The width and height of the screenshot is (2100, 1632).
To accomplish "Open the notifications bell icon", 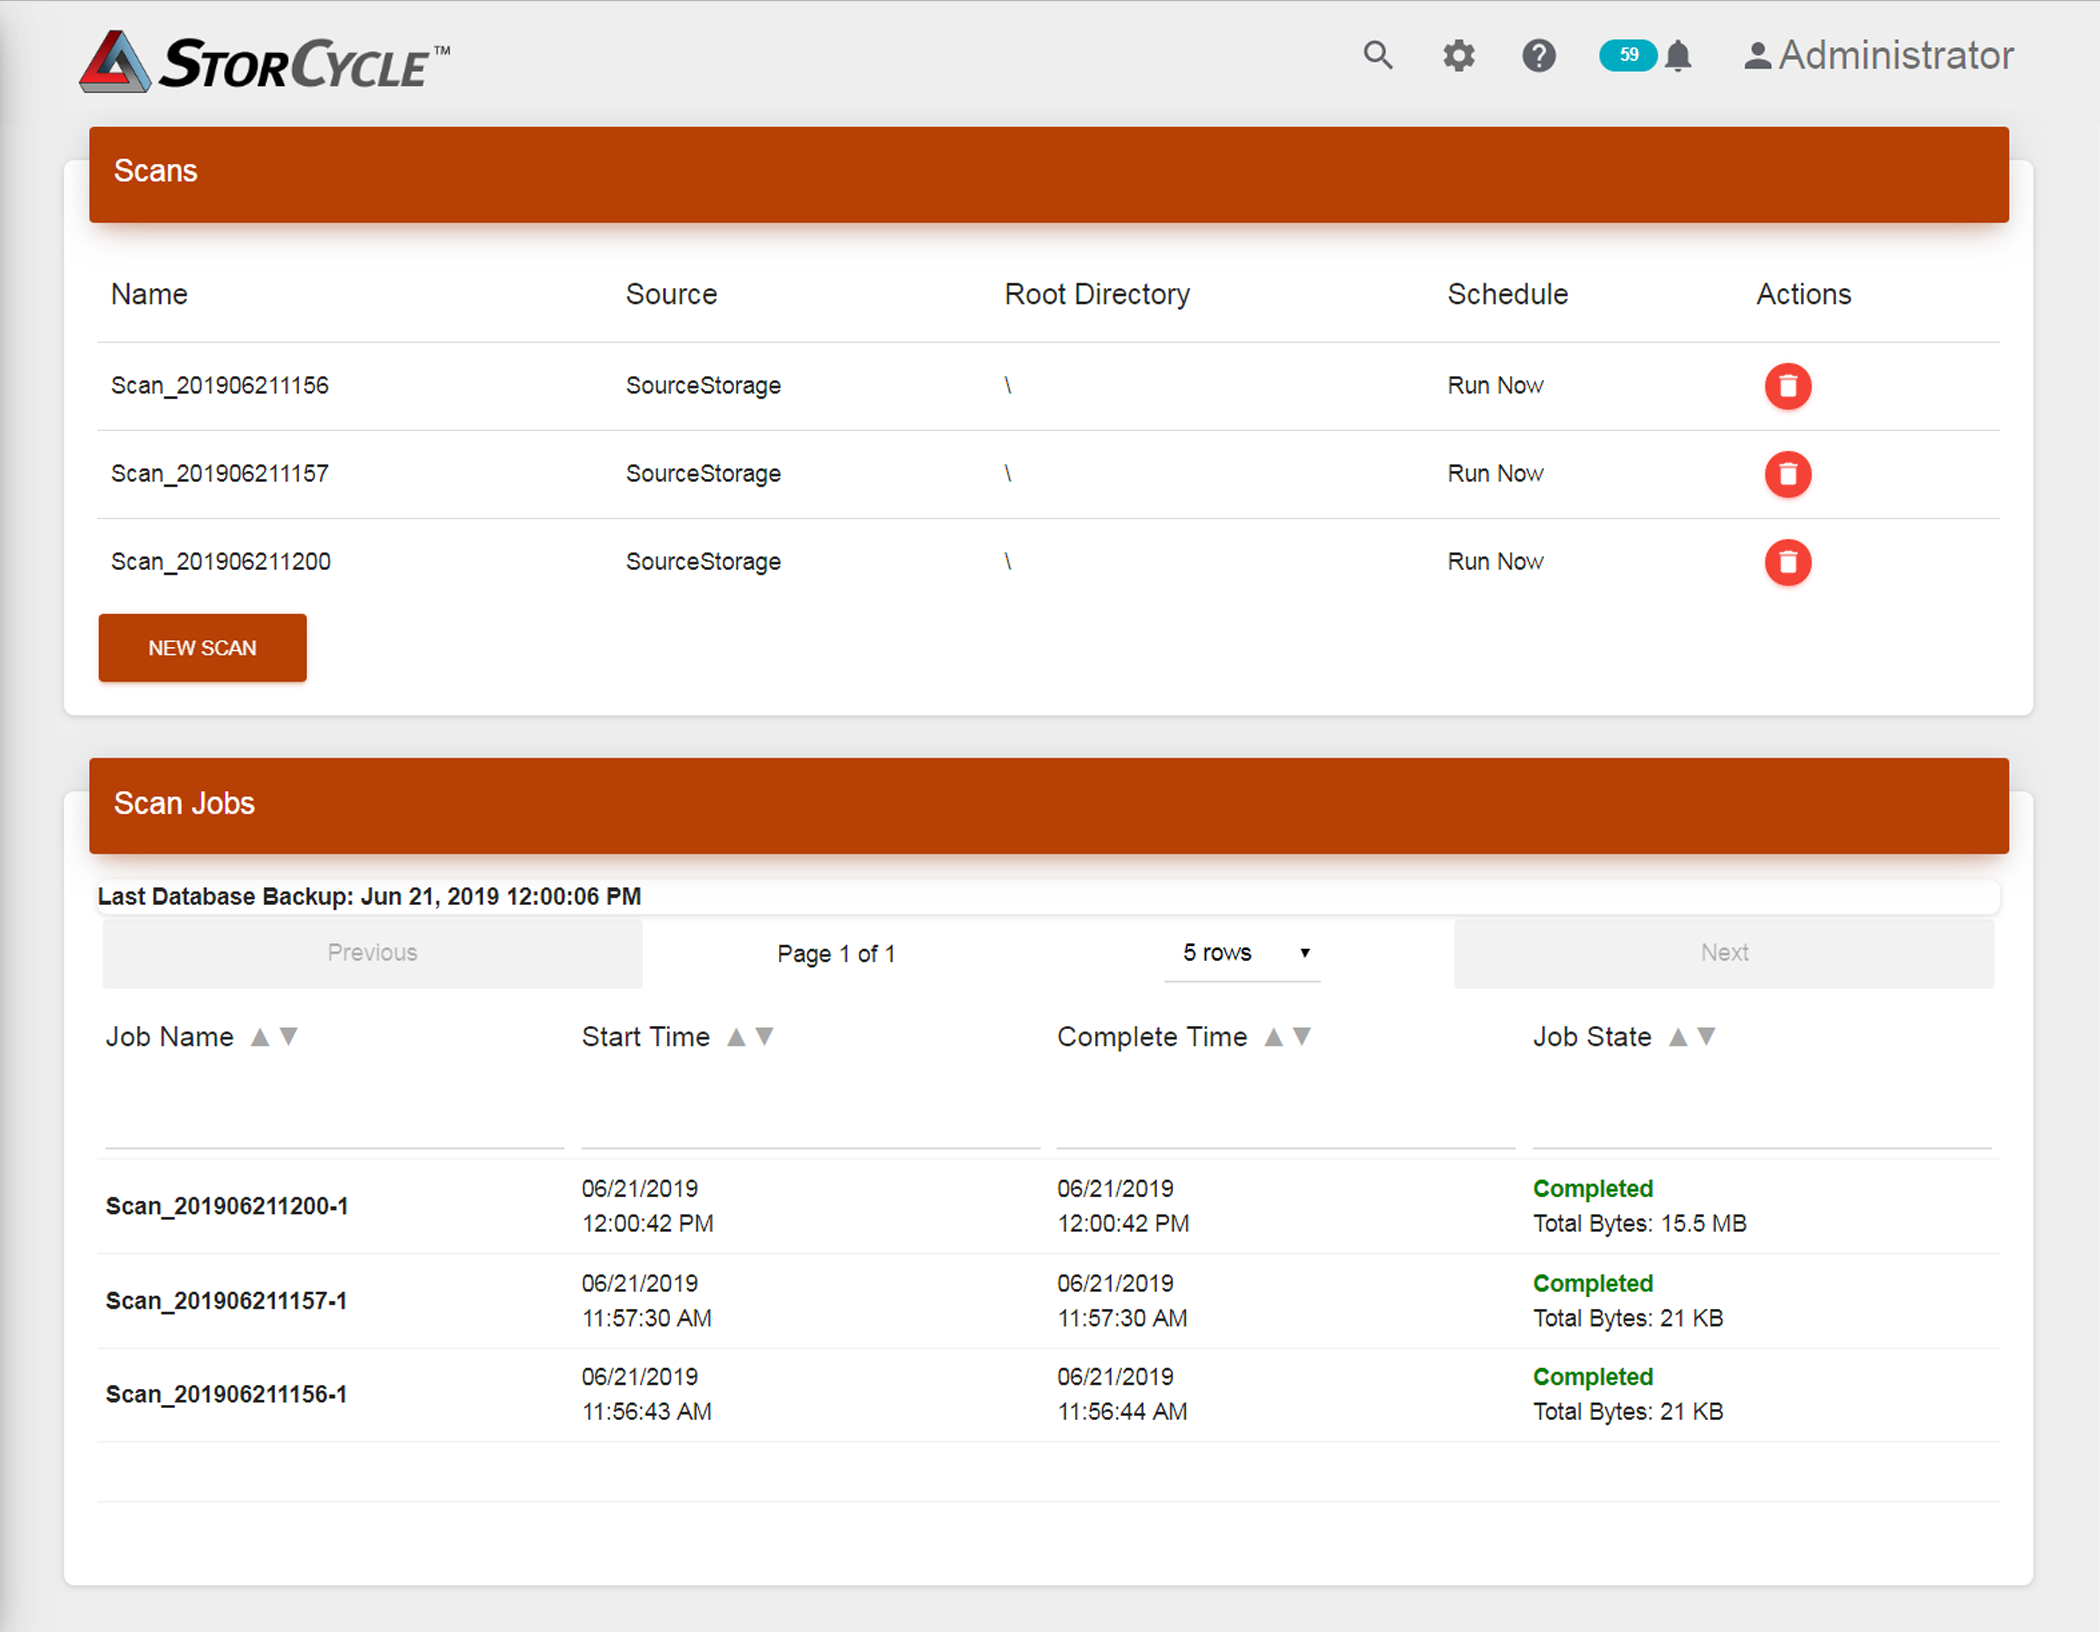I will (x=1679, y=56).
